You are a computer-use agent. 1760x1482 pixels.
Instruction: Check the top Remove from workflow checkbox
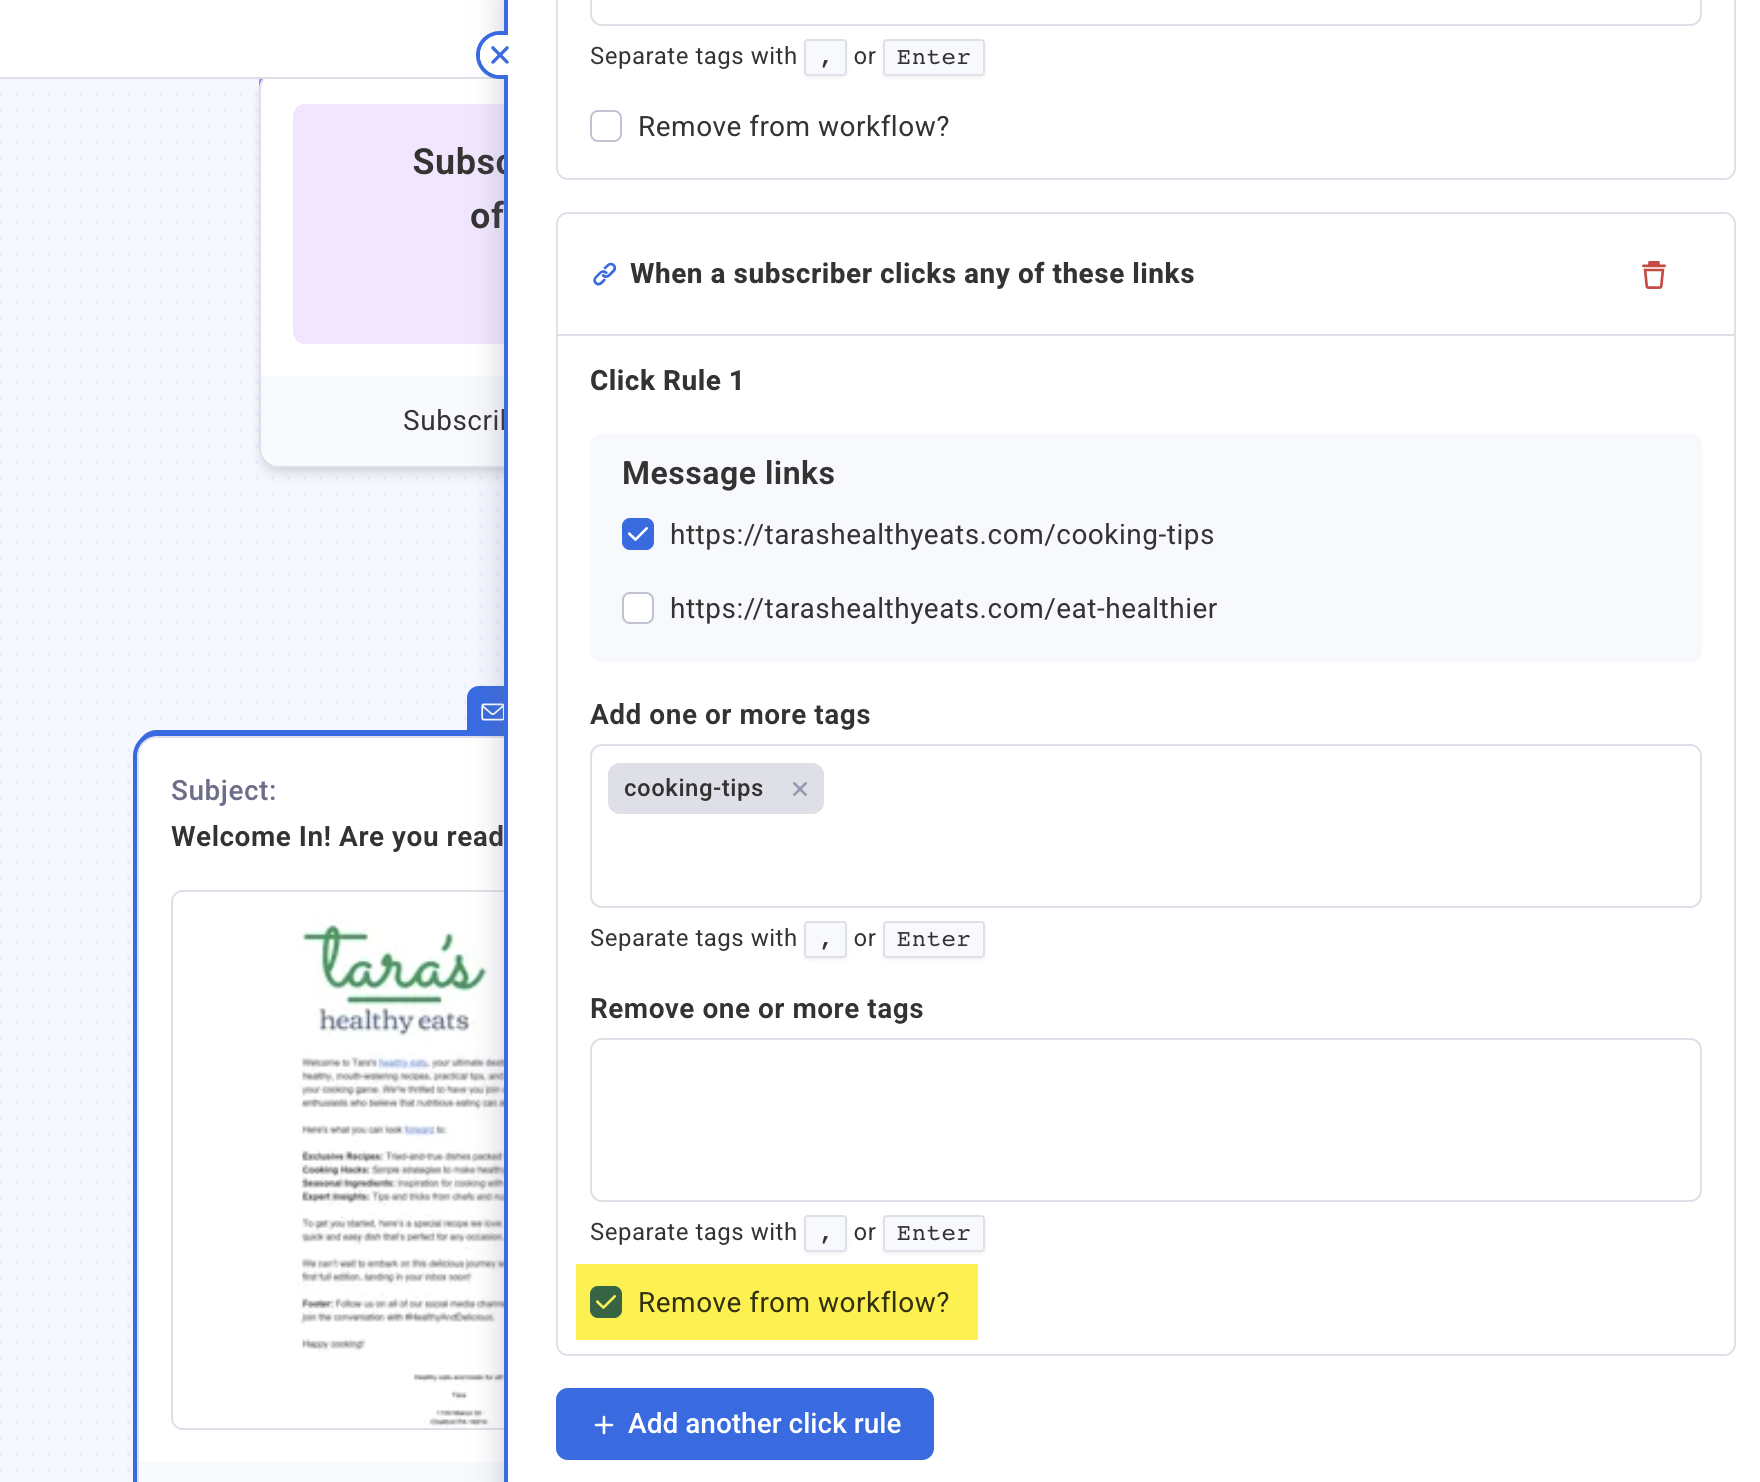pyautogui.click(x=606, y=126)
